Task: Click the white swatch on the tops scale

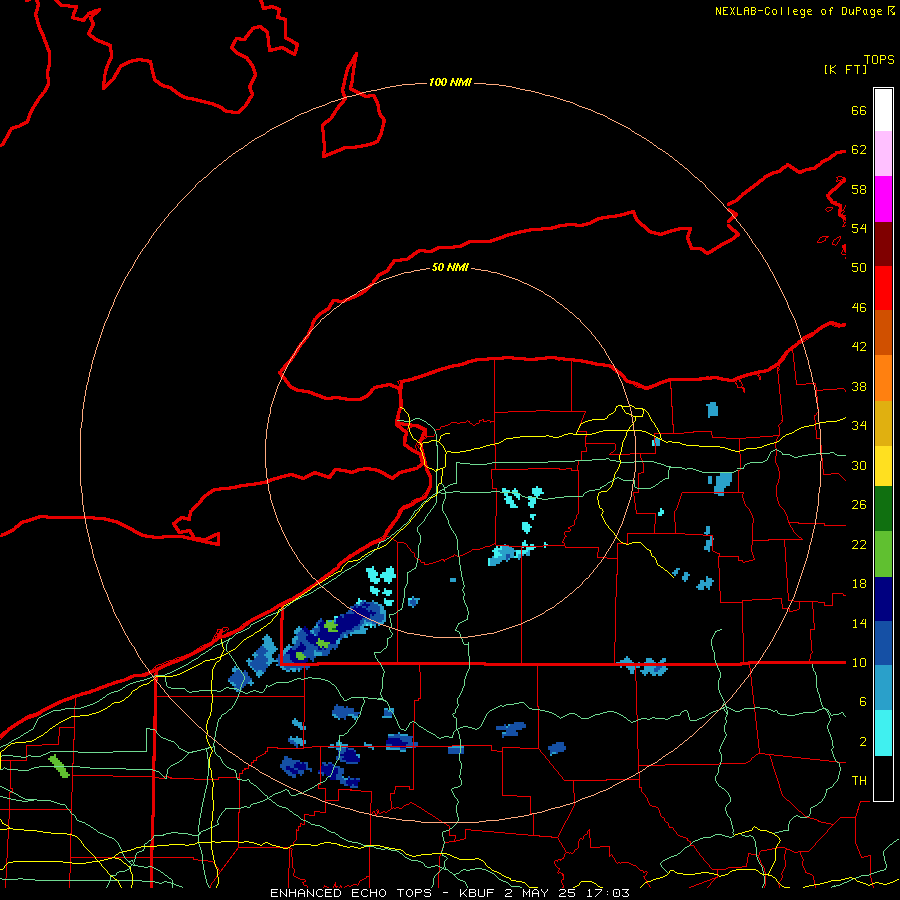Action: click(x=883, y=110)
